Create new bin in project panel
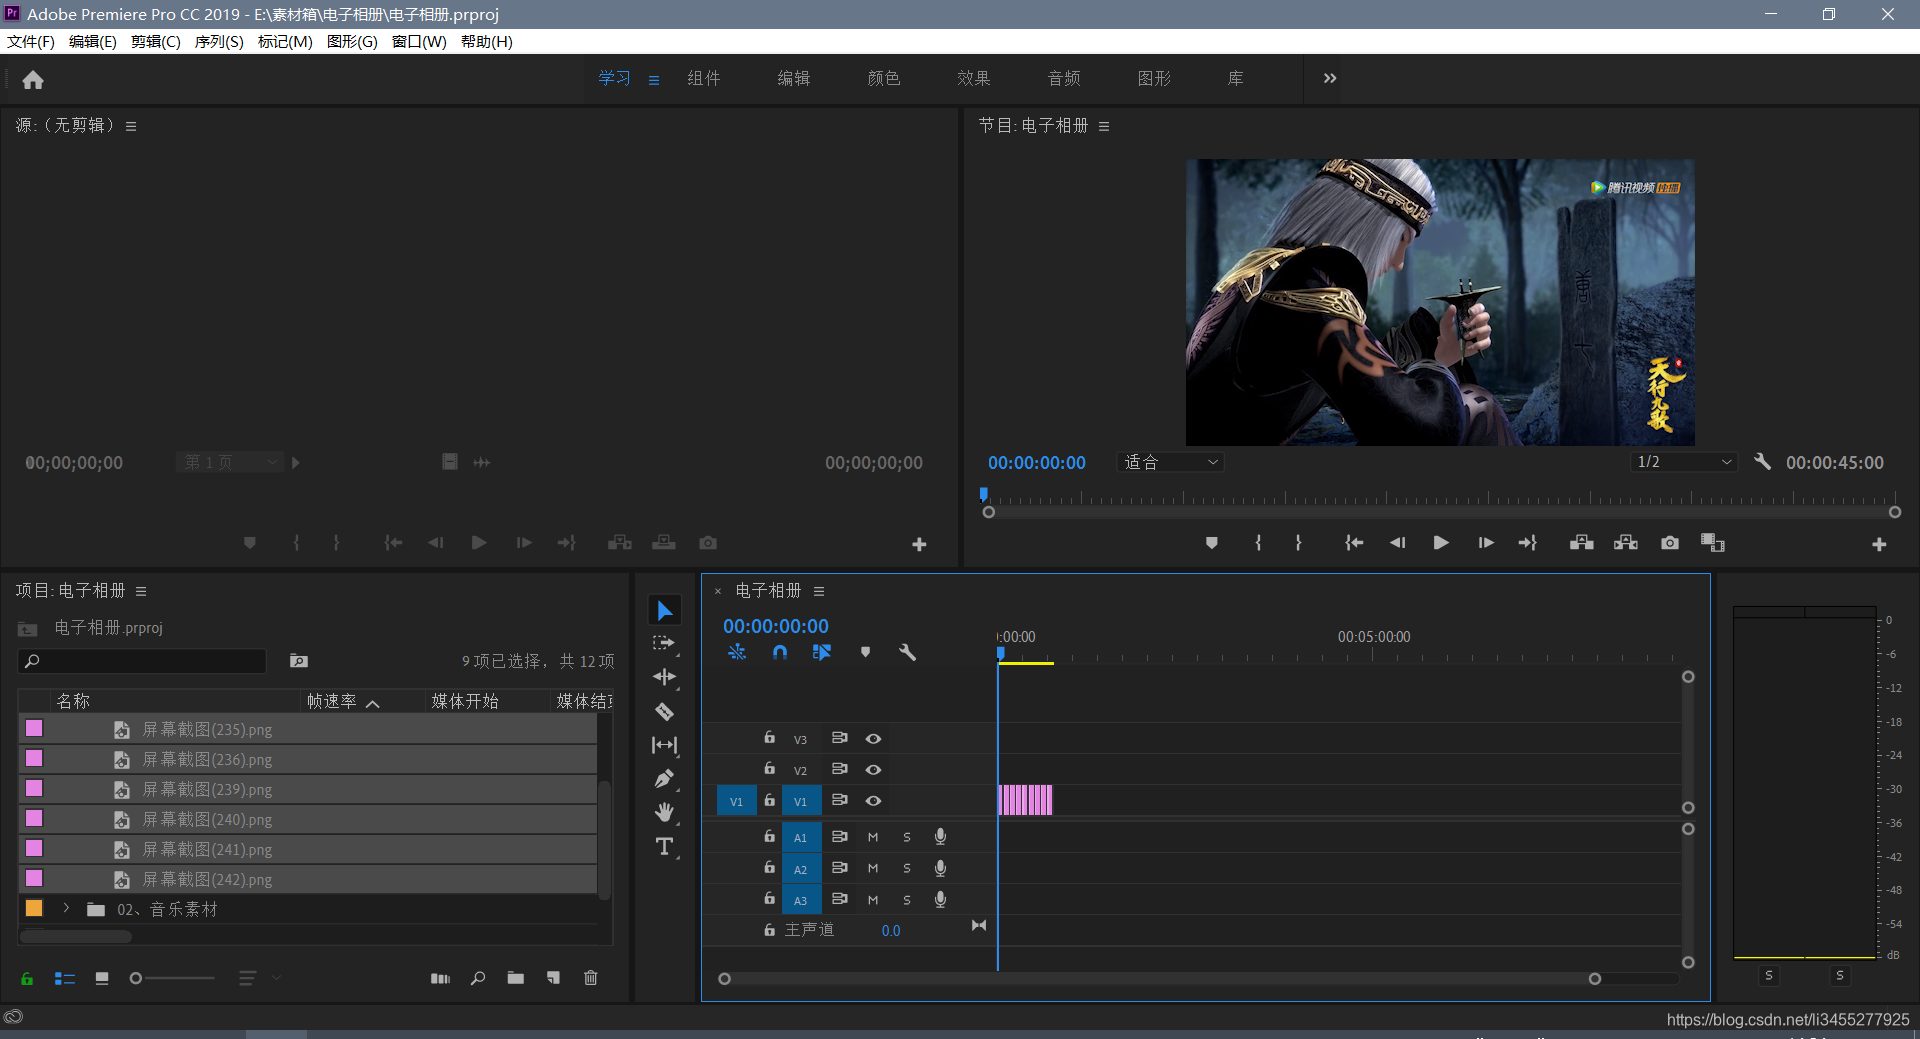The height and width of the screenshot is (1039, 1920). tap(516, 978)
